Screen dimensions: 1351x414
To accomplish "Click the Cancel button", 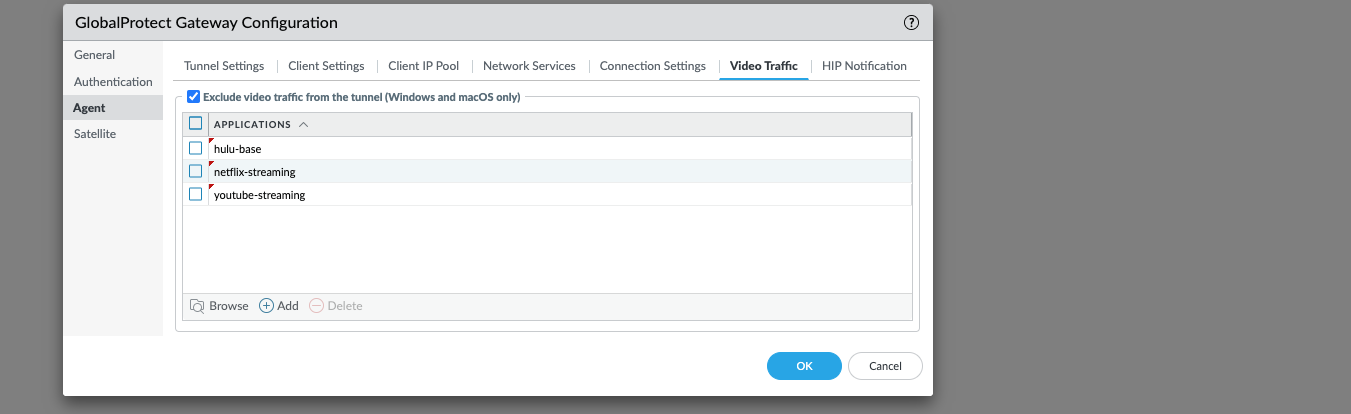I will [885, 366].
